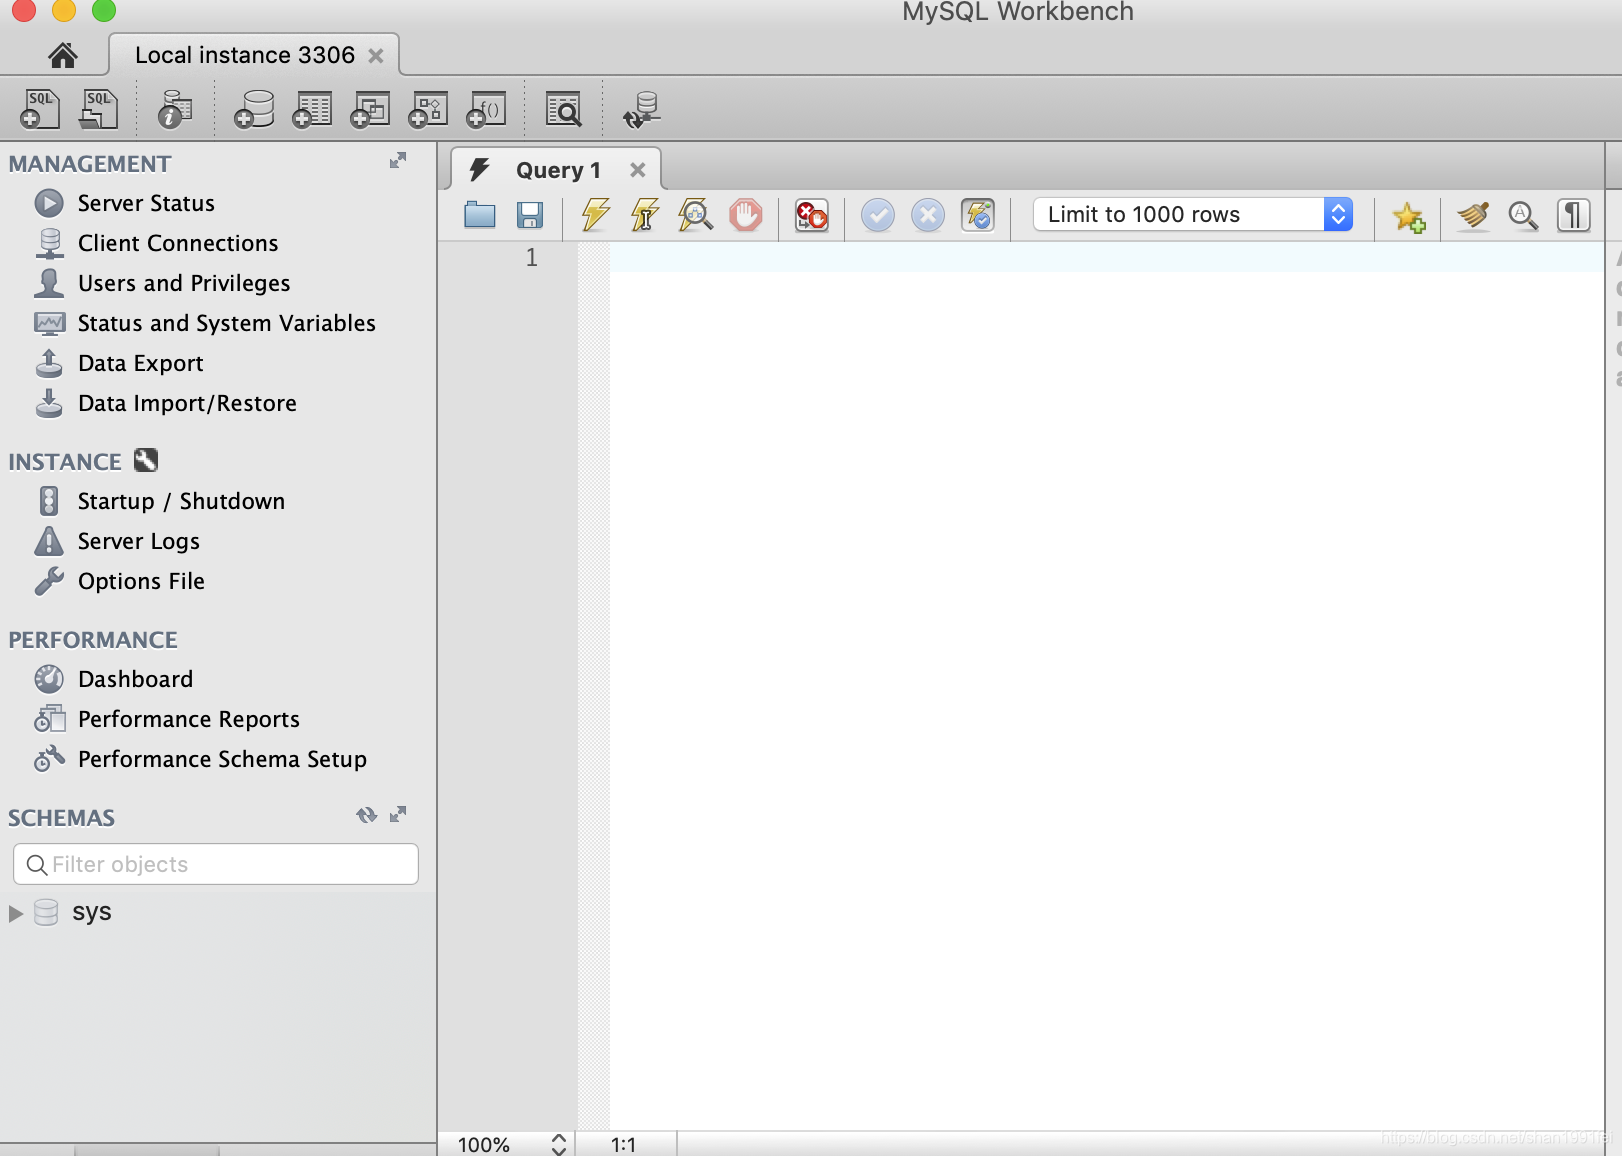Open Users and Privileges
Image resolution: width=1622 pixels, height=1156 pixels.
point(184,283)
